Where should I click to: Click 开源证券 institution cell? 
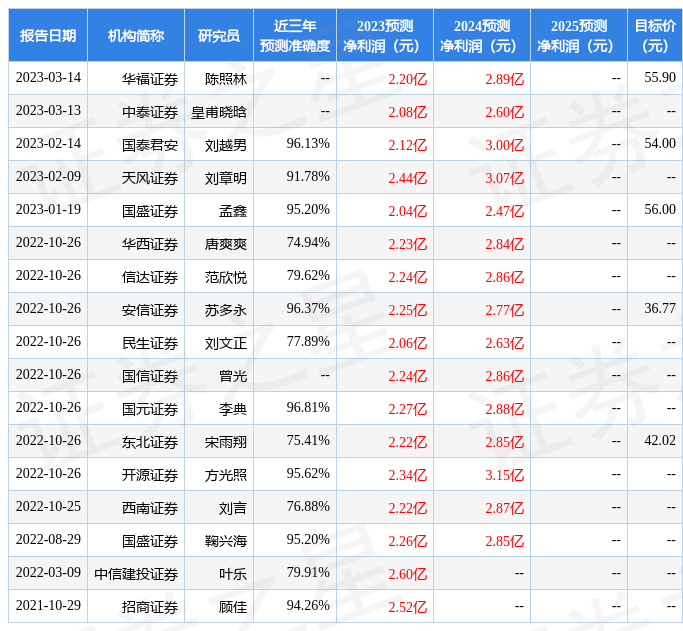tap(150, 476)
